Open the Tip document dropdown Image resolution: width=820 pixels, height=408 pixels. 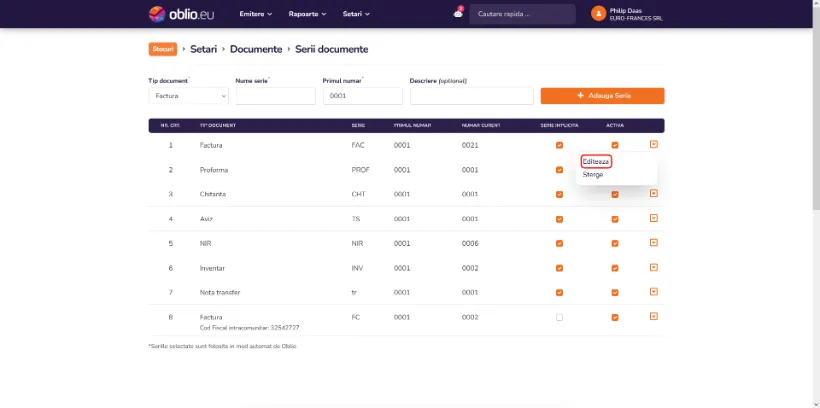[189, 96]
